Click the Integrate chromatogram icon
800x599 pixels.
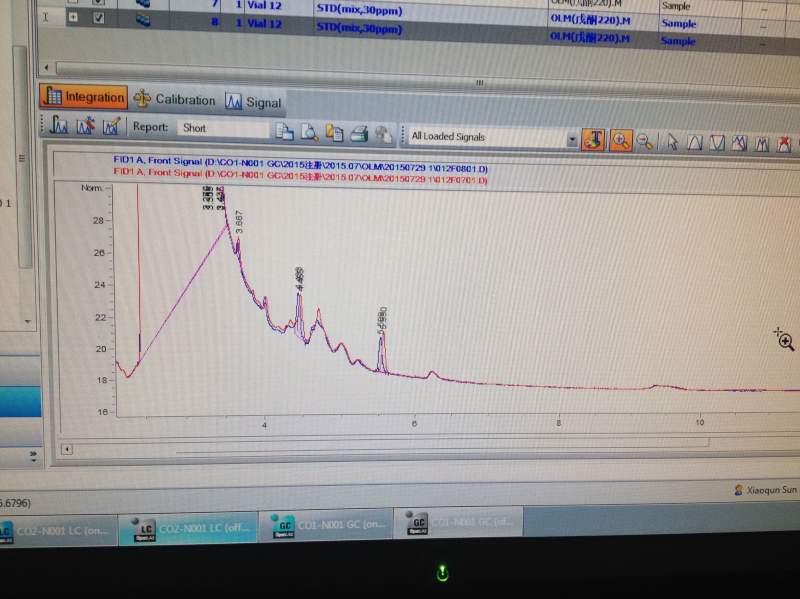pyautogui.click(x=59, y=124)
